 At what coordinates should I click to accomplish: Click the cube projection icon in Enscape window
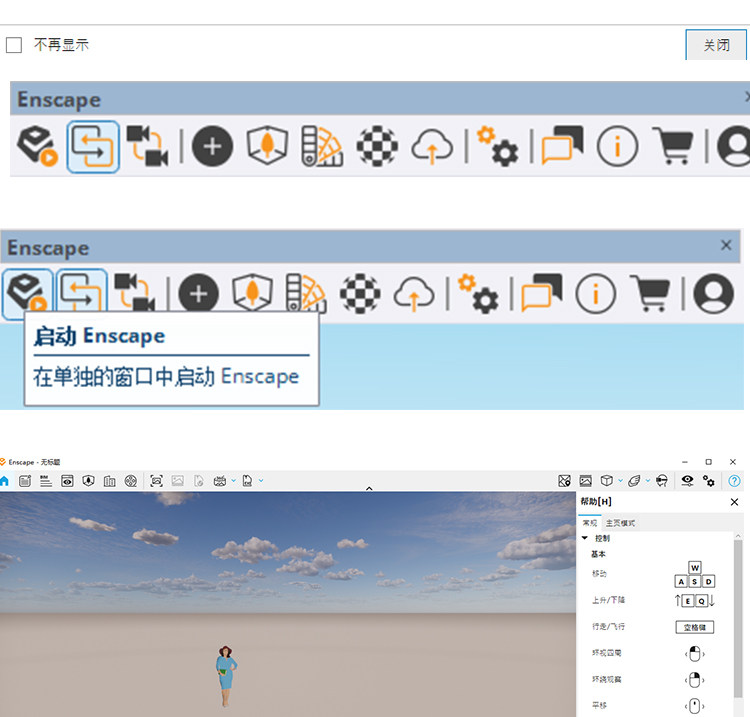coord(607,480)
